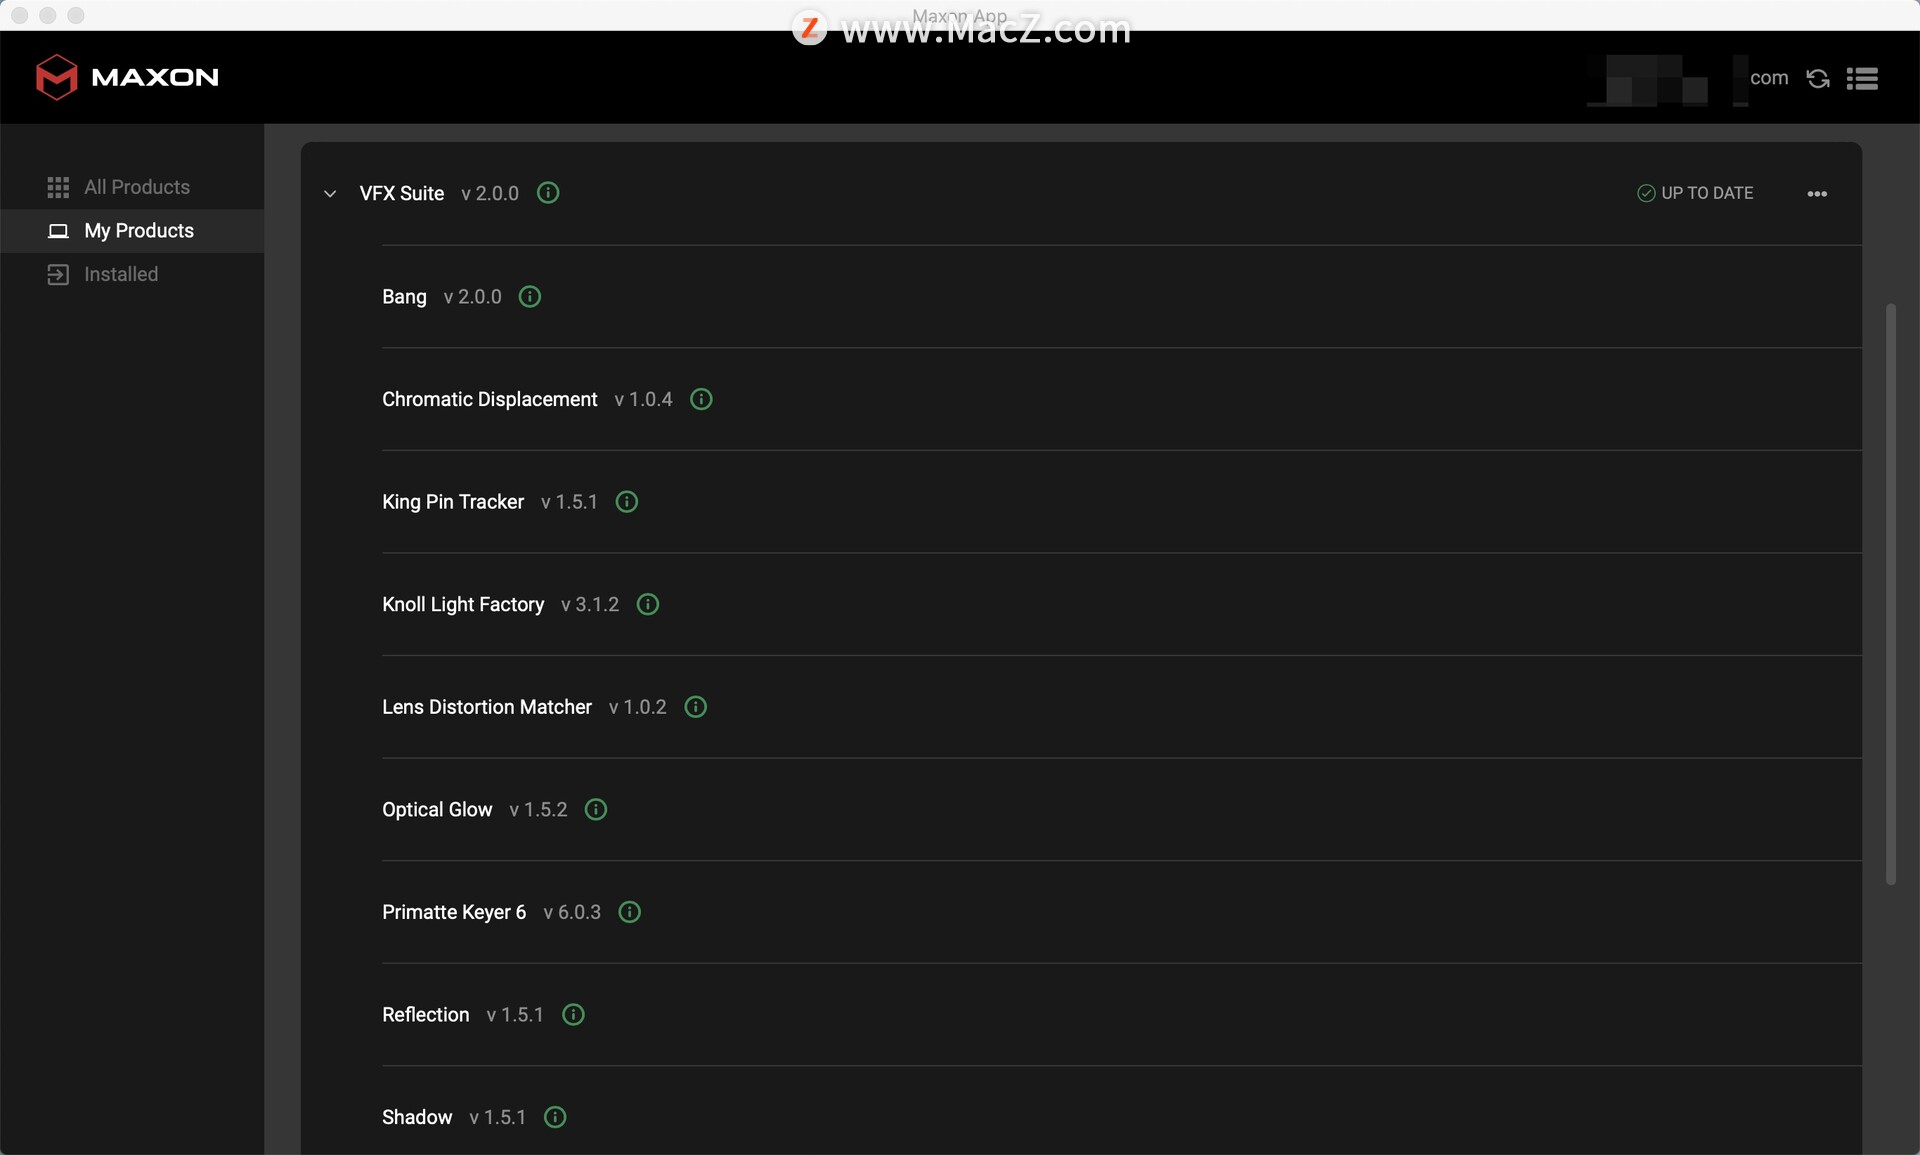
Task: Click the vertical scrollbar on right
Action: coord(1890,594)
